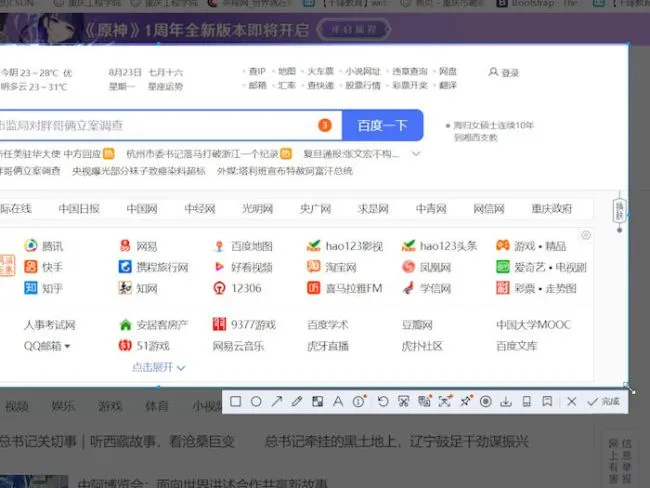Open 学信网 link

[x=435, y=288]
